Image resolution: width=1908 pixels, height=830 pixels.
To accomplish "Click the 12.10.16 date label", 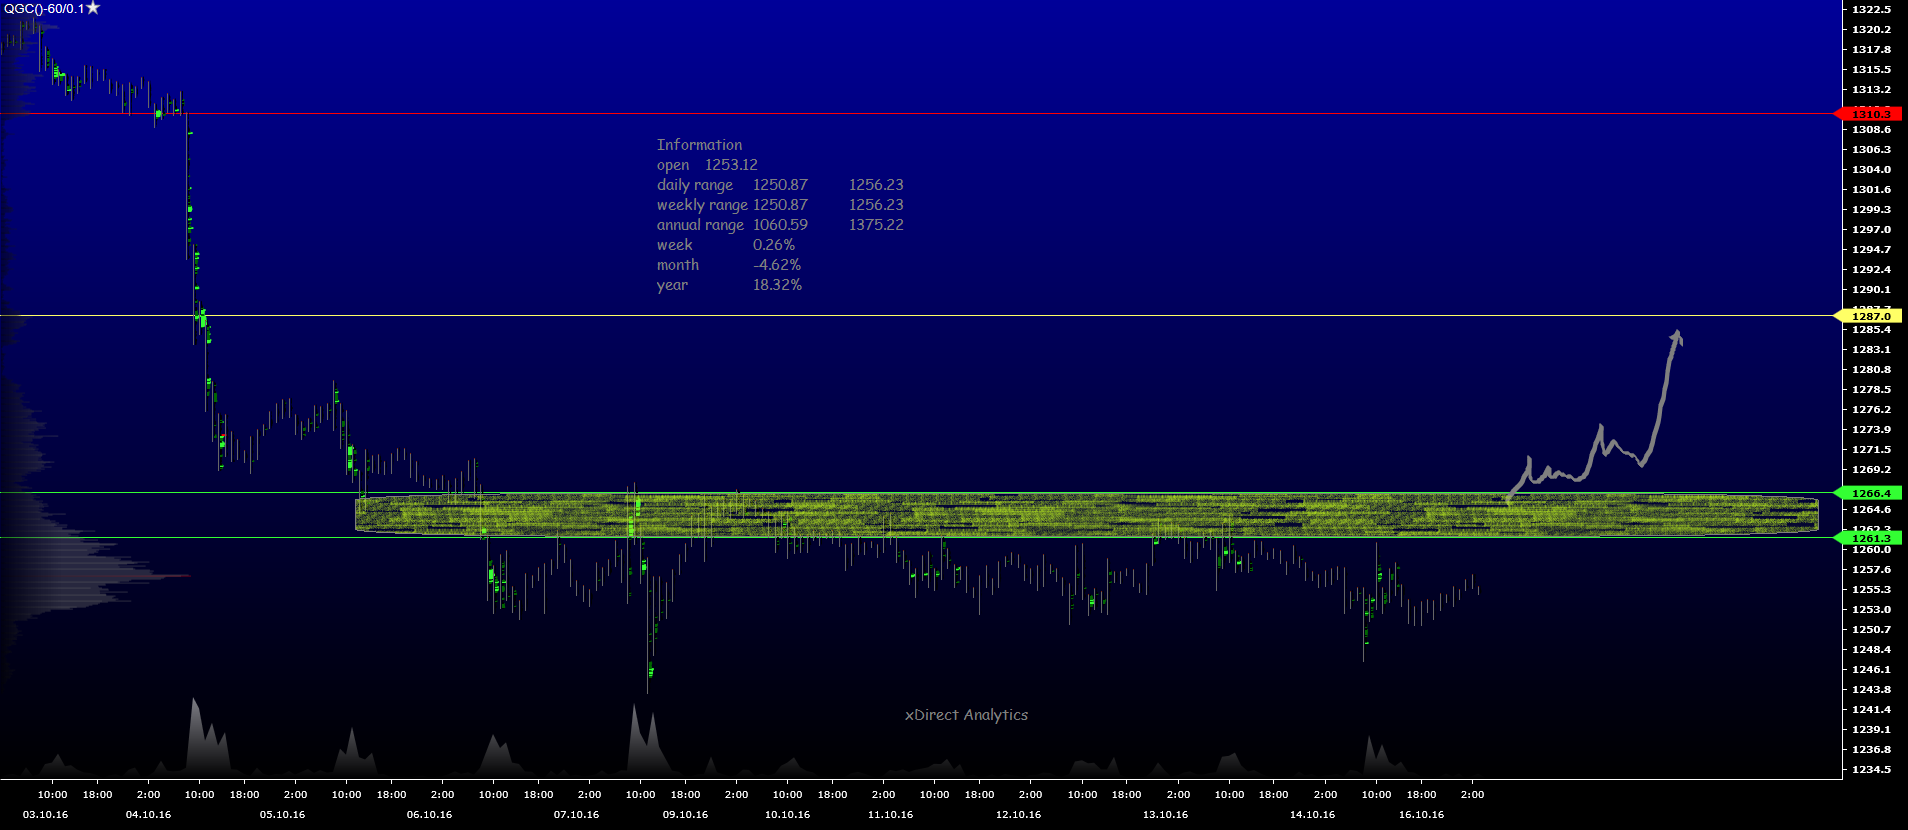I will point(1018,815).
